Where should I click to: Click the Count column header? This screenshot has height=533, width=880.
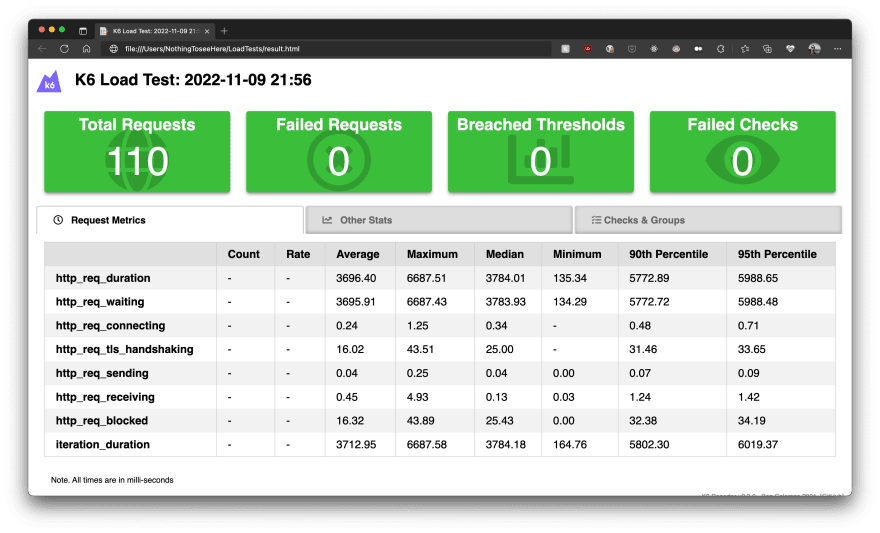click(244, 254)
